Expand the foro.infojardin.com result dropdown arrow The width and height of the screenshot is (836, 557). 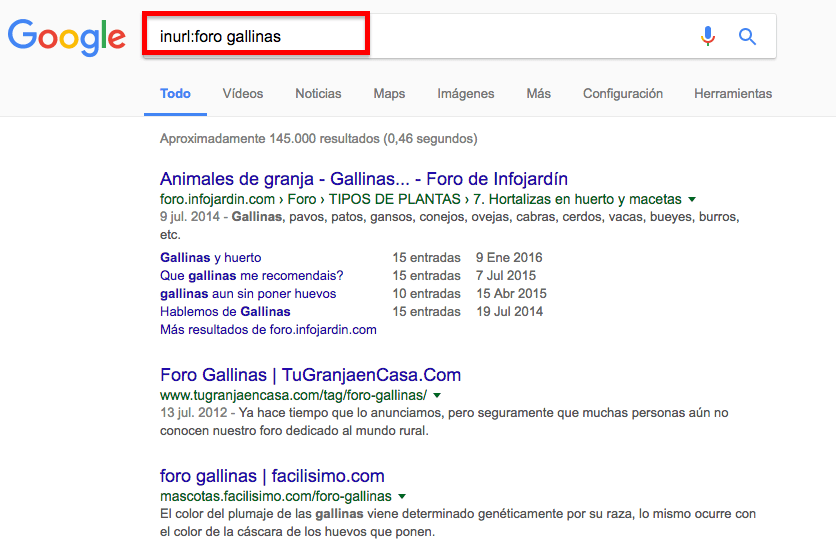point(692,199)
